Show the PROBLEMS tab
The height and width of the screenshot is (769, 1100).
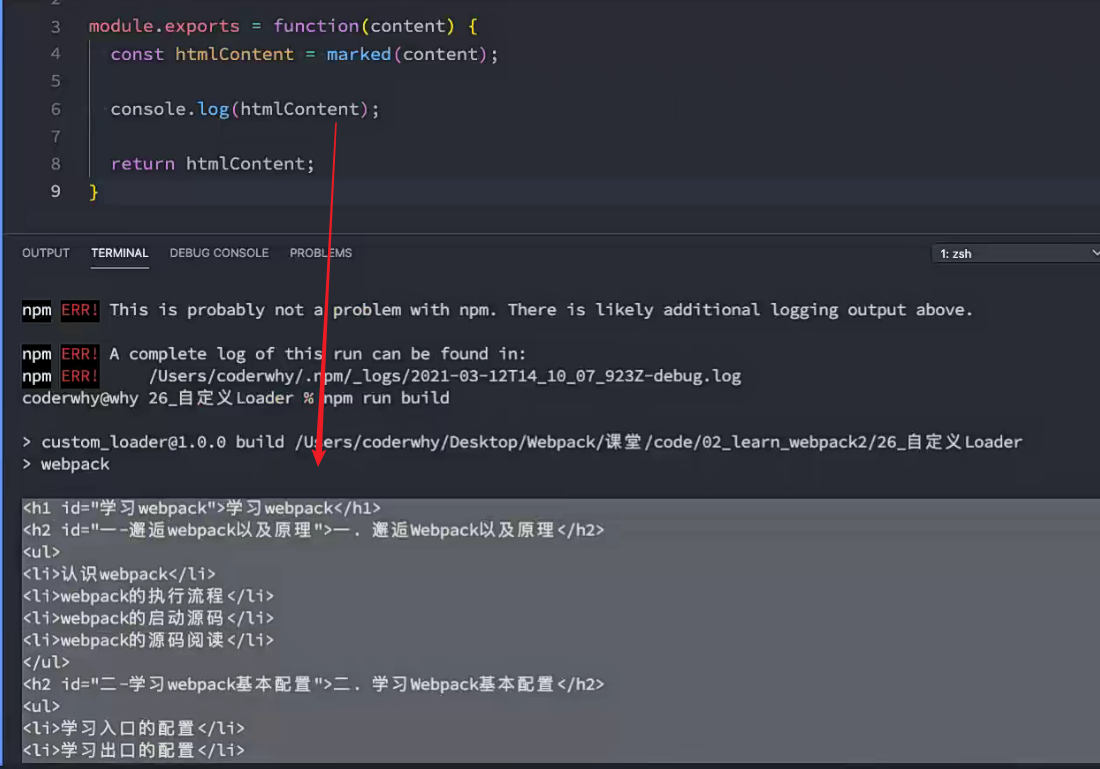tap(320, 253)
